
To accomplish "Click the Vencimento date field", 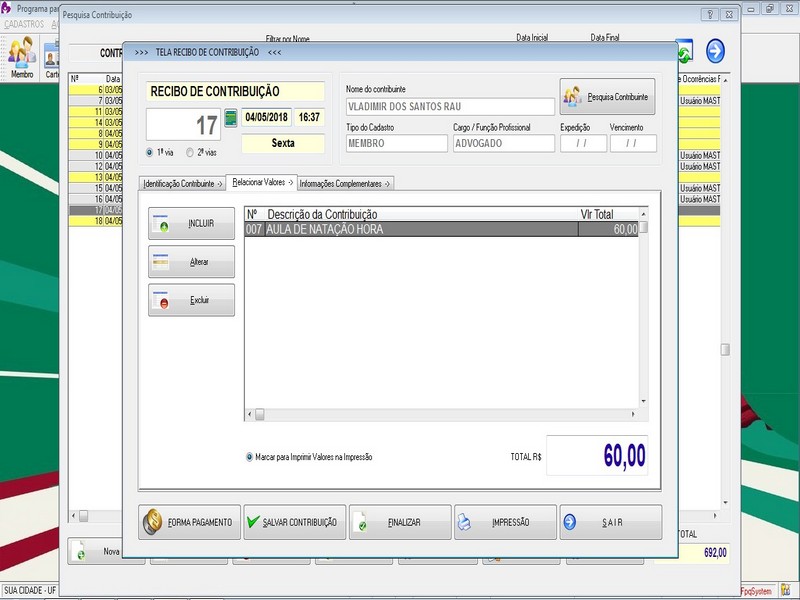I will tap(633, 143).
